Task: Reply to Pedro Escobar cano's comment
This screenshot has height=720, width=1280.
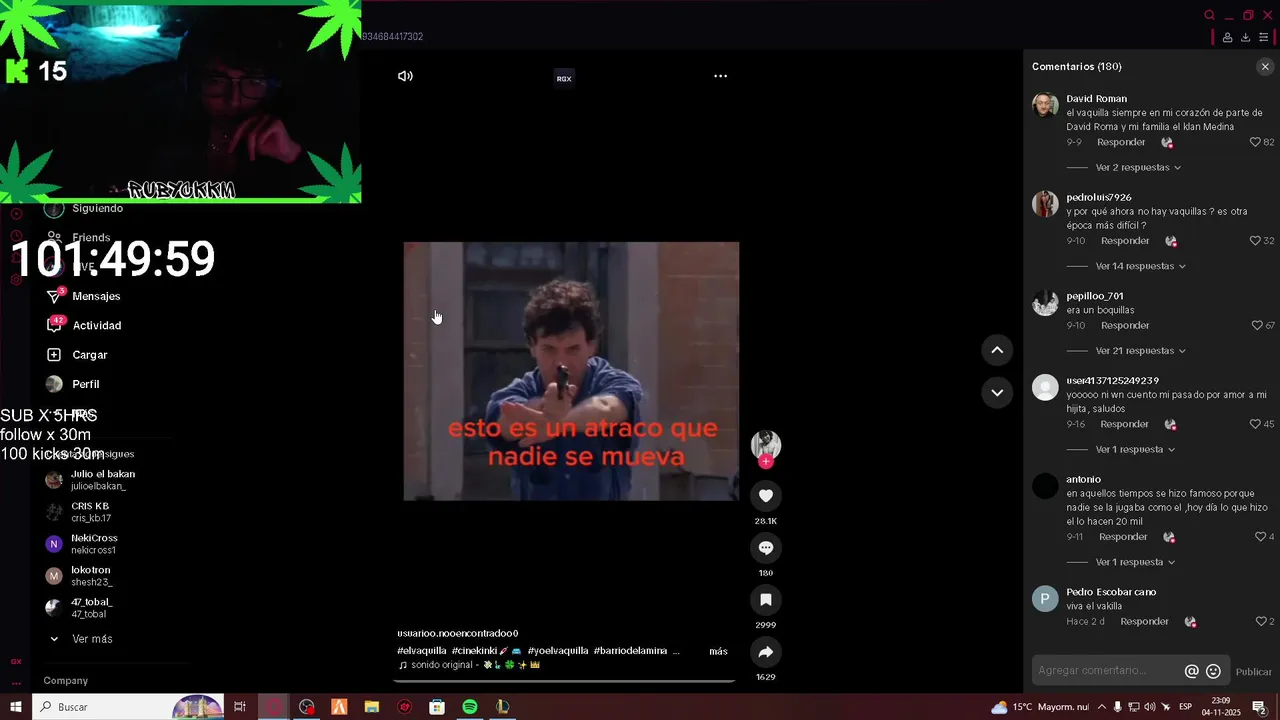Action: 1144,621
